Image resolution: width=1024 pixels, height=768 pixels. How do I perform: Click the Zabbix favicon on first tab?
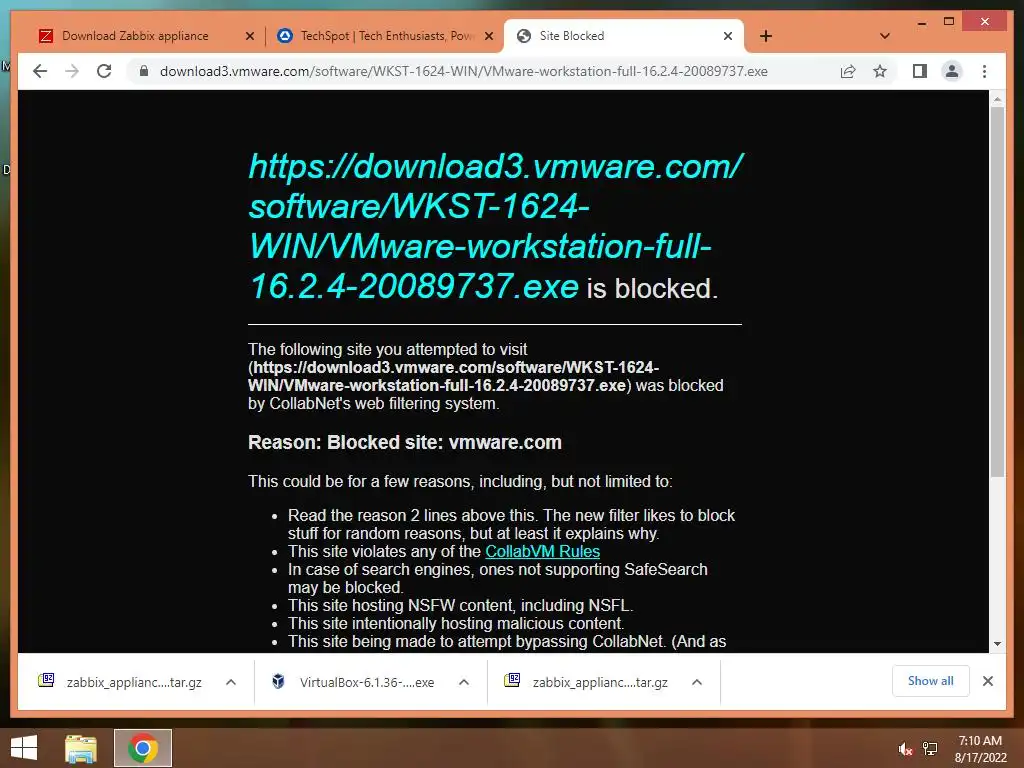[x=46, y=36]
